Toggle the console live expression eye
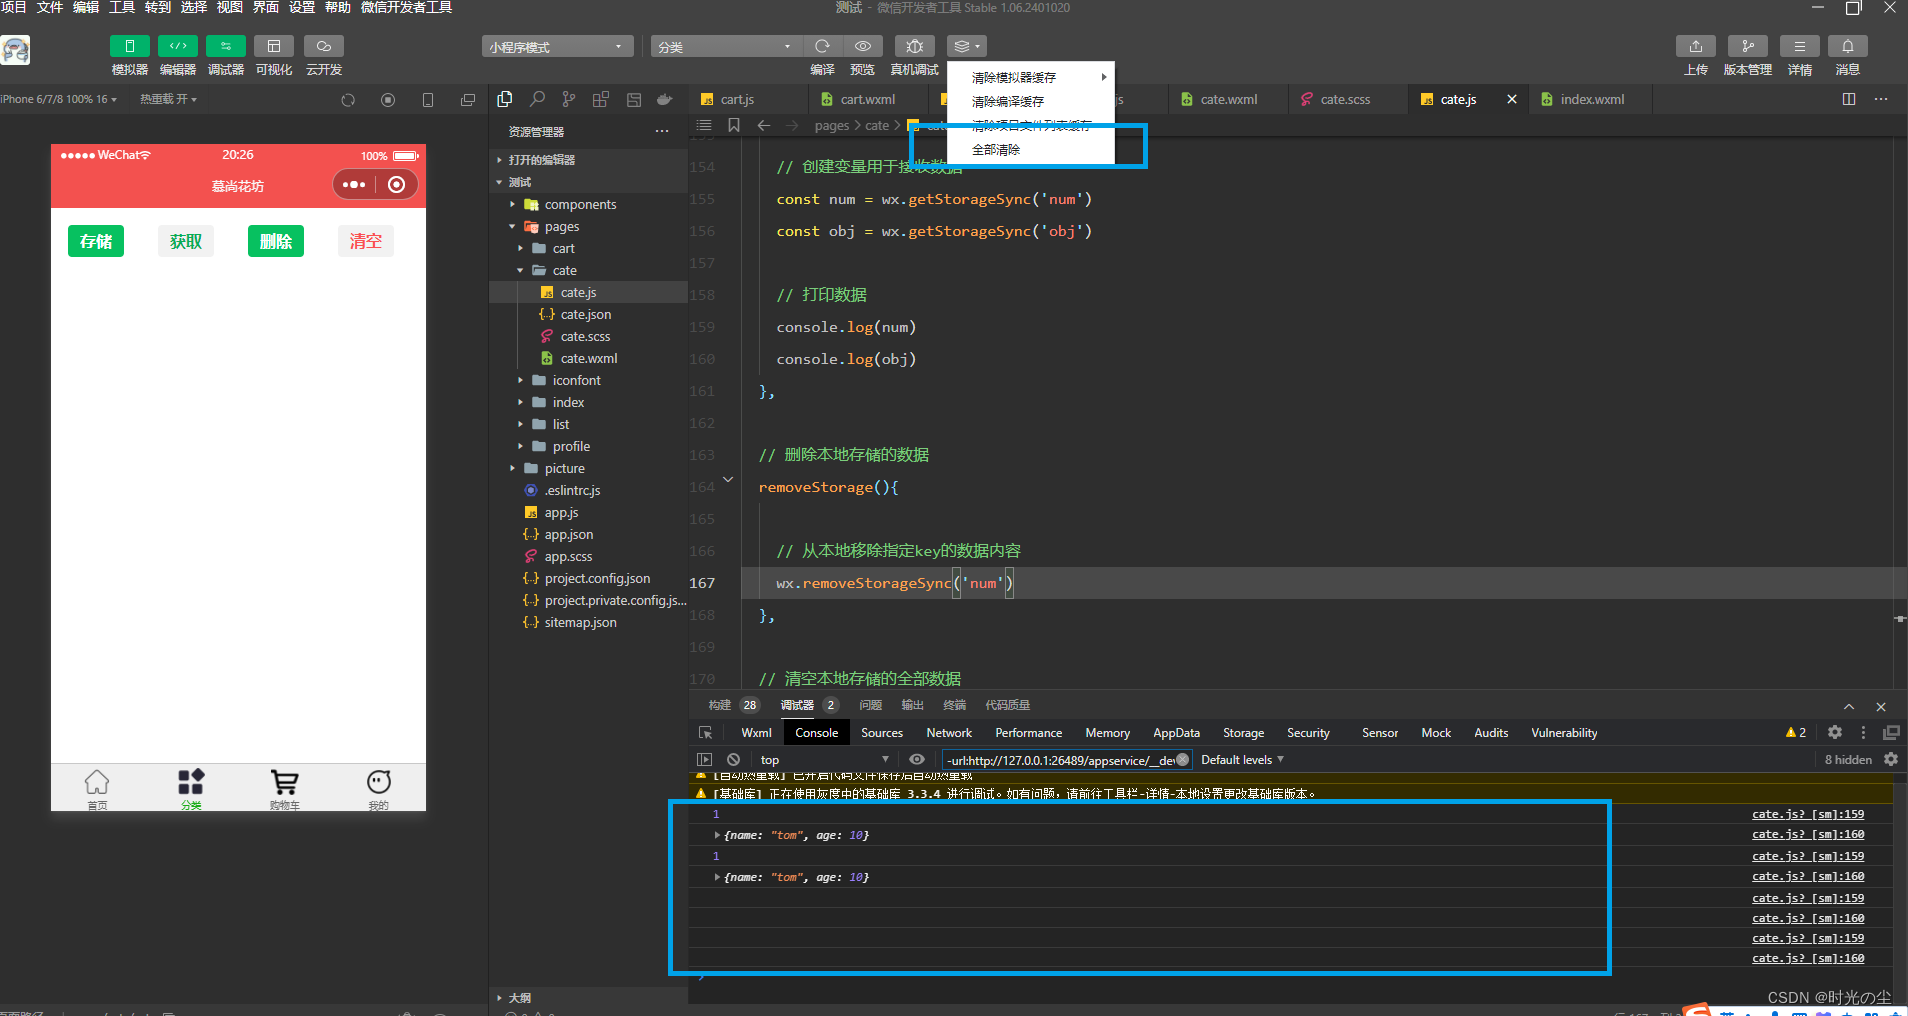 917,760
